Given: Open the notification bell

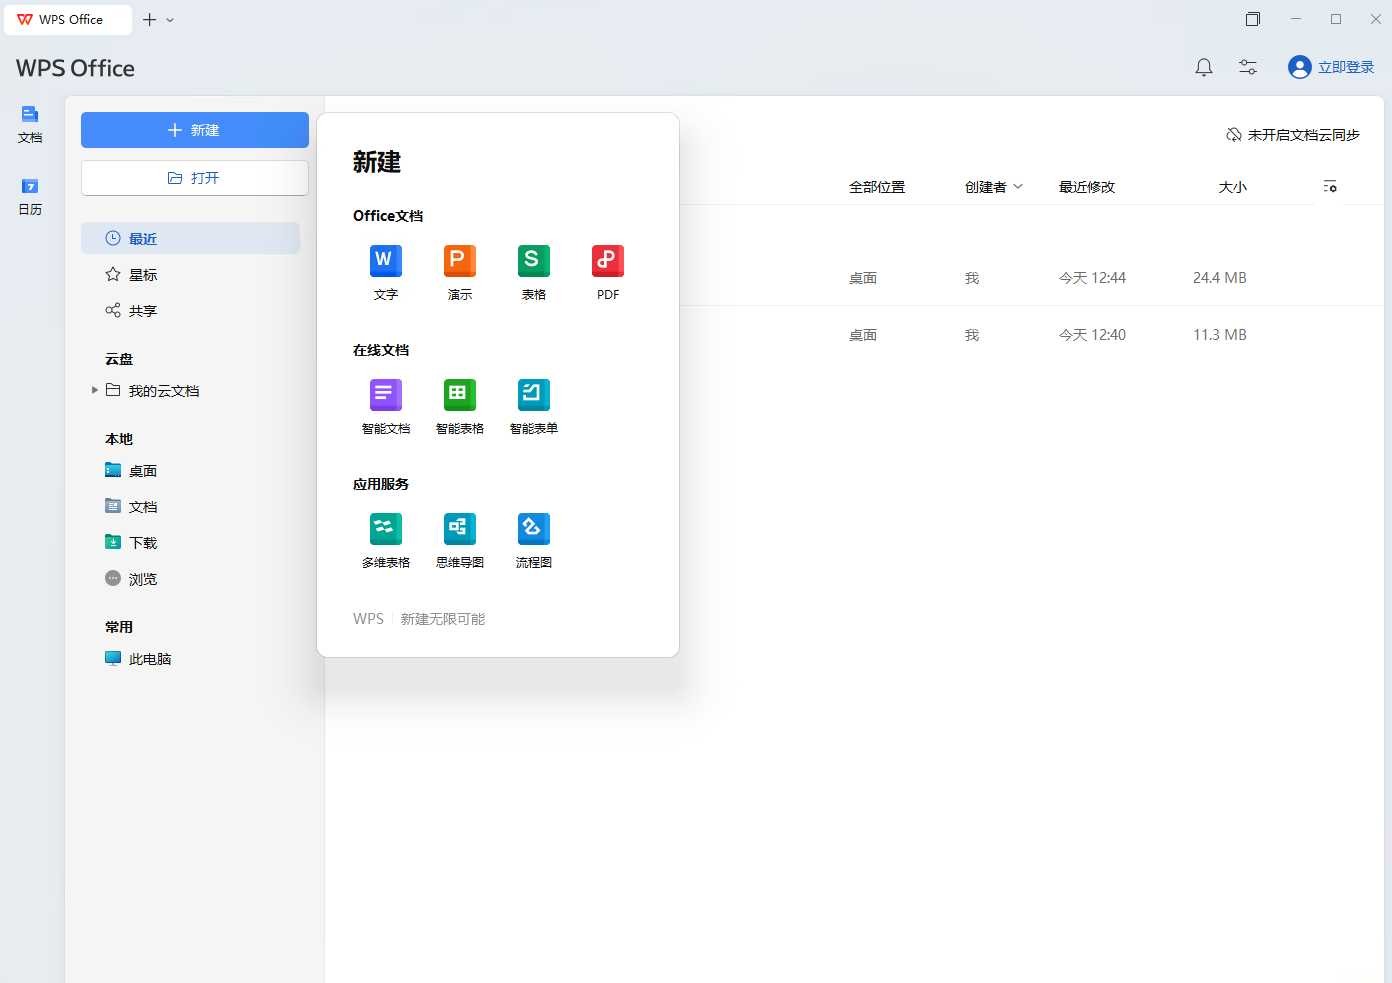Looking at the screenshot, I should tap(1204, 67).
